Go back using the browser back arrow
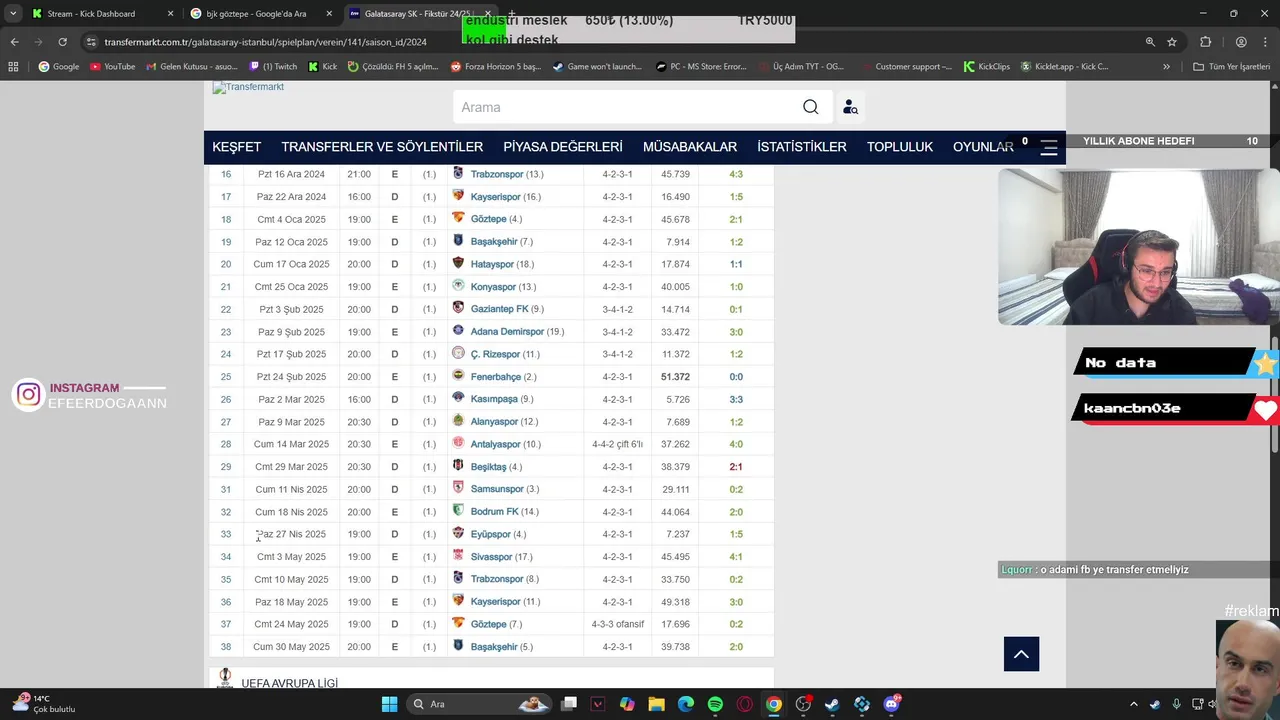 (x=14, y=42)
